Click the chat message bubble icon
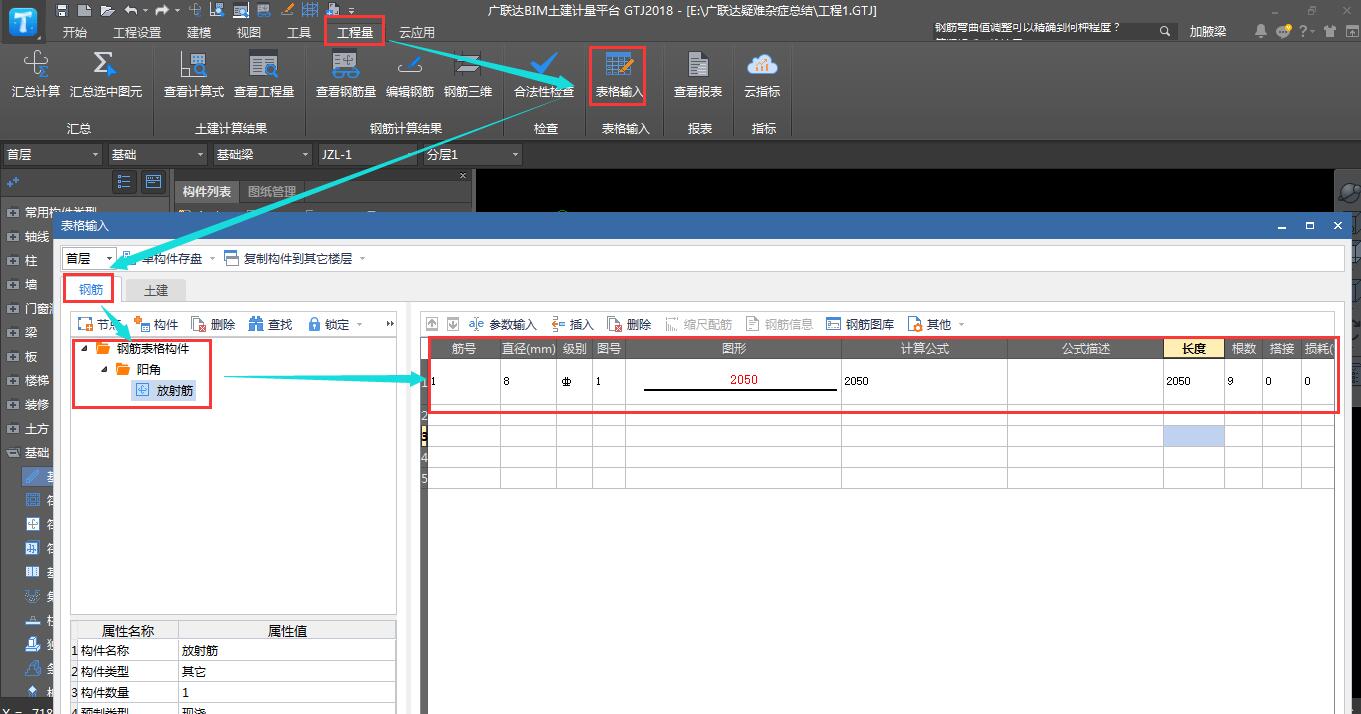Viewport: 1361px width, 714px height. coord(1284,31)
